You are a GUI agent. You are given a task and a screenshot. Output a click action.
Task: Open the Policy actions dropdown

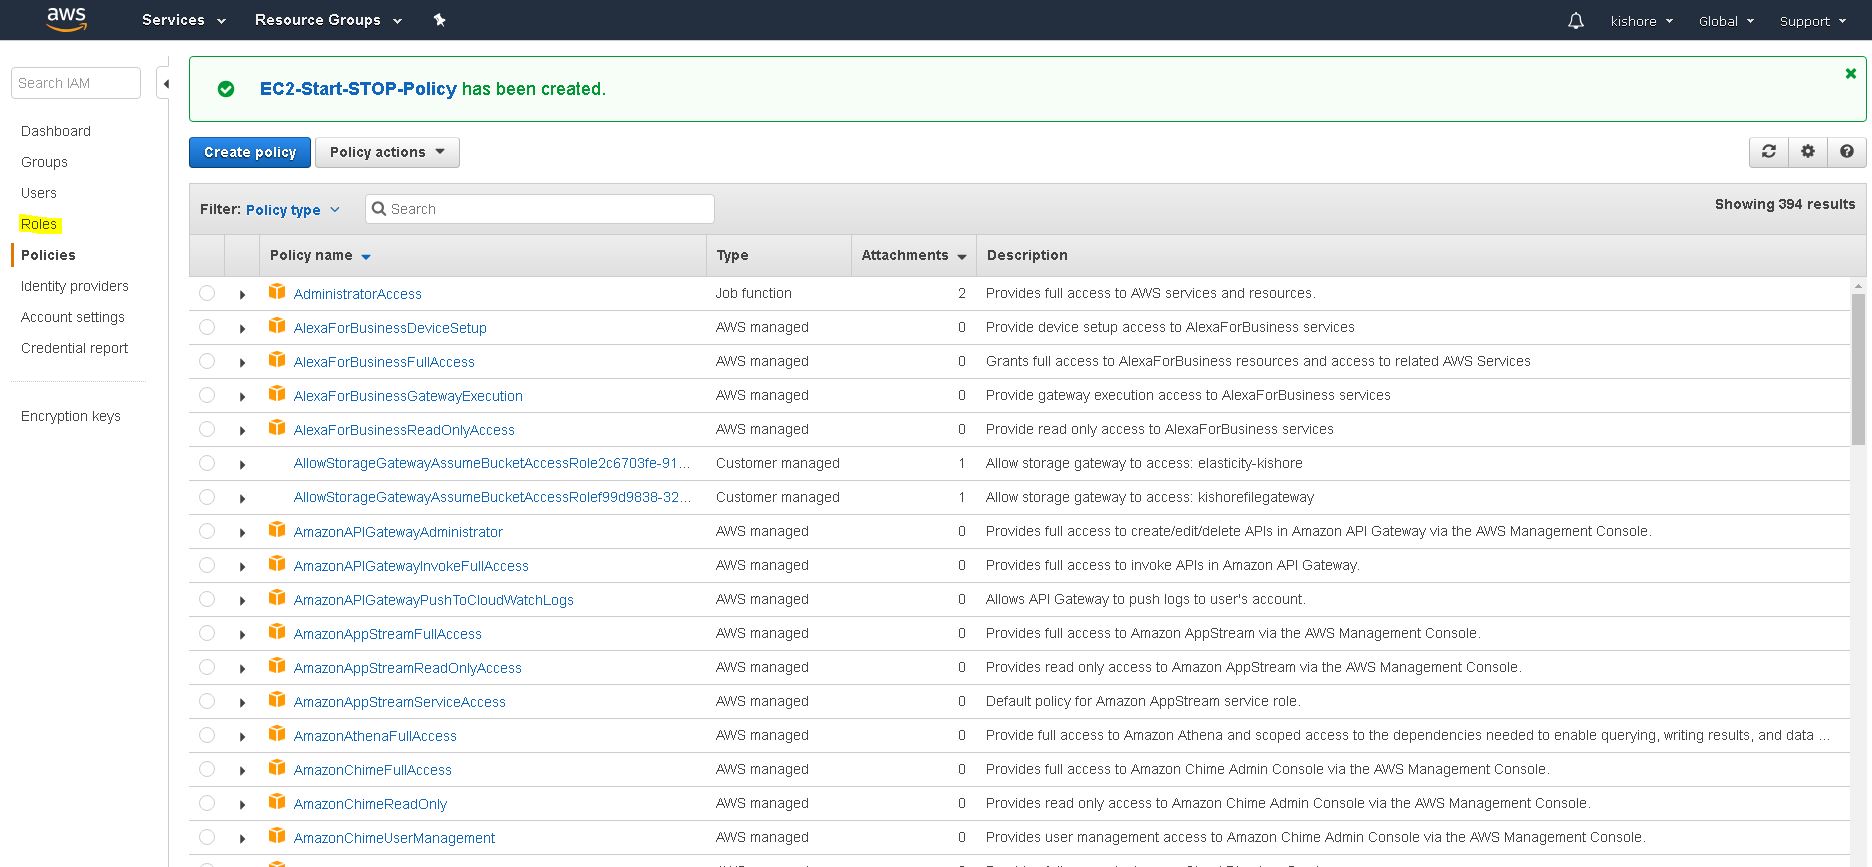(x=387, y=152)
